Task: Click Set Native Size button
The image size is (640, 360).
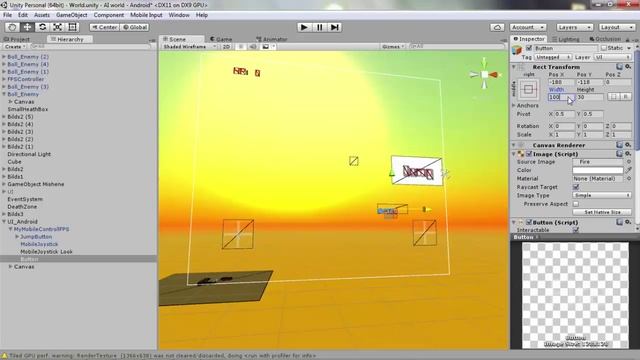Action: click(x=602, y=212)
